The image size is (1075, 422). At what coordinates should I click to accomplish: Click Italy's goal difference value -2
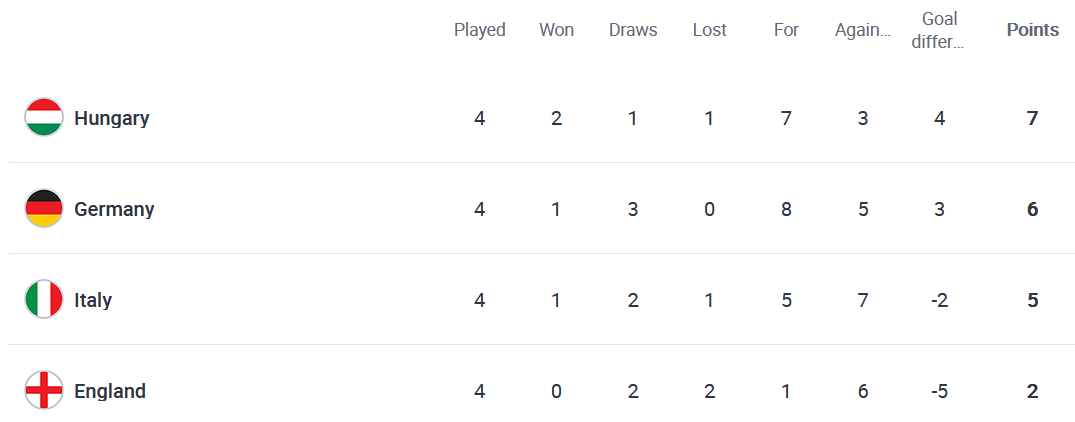[x=939, y=300]
